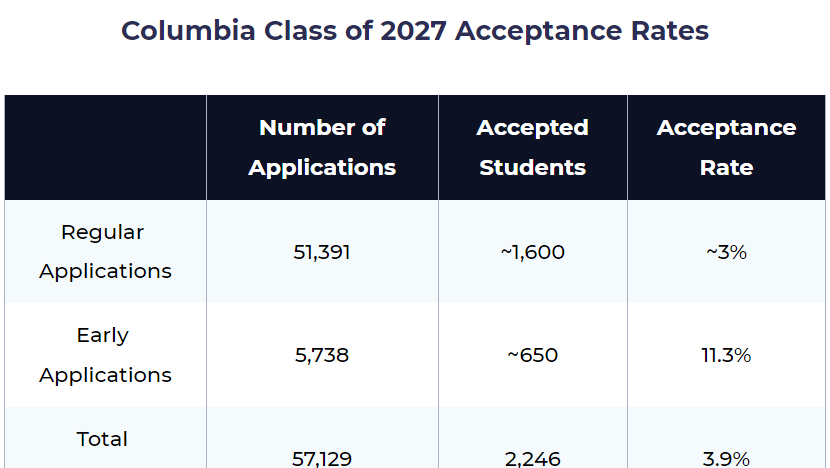
Task: Select the "Regular Applications" row label
Action: pos(105,252)
